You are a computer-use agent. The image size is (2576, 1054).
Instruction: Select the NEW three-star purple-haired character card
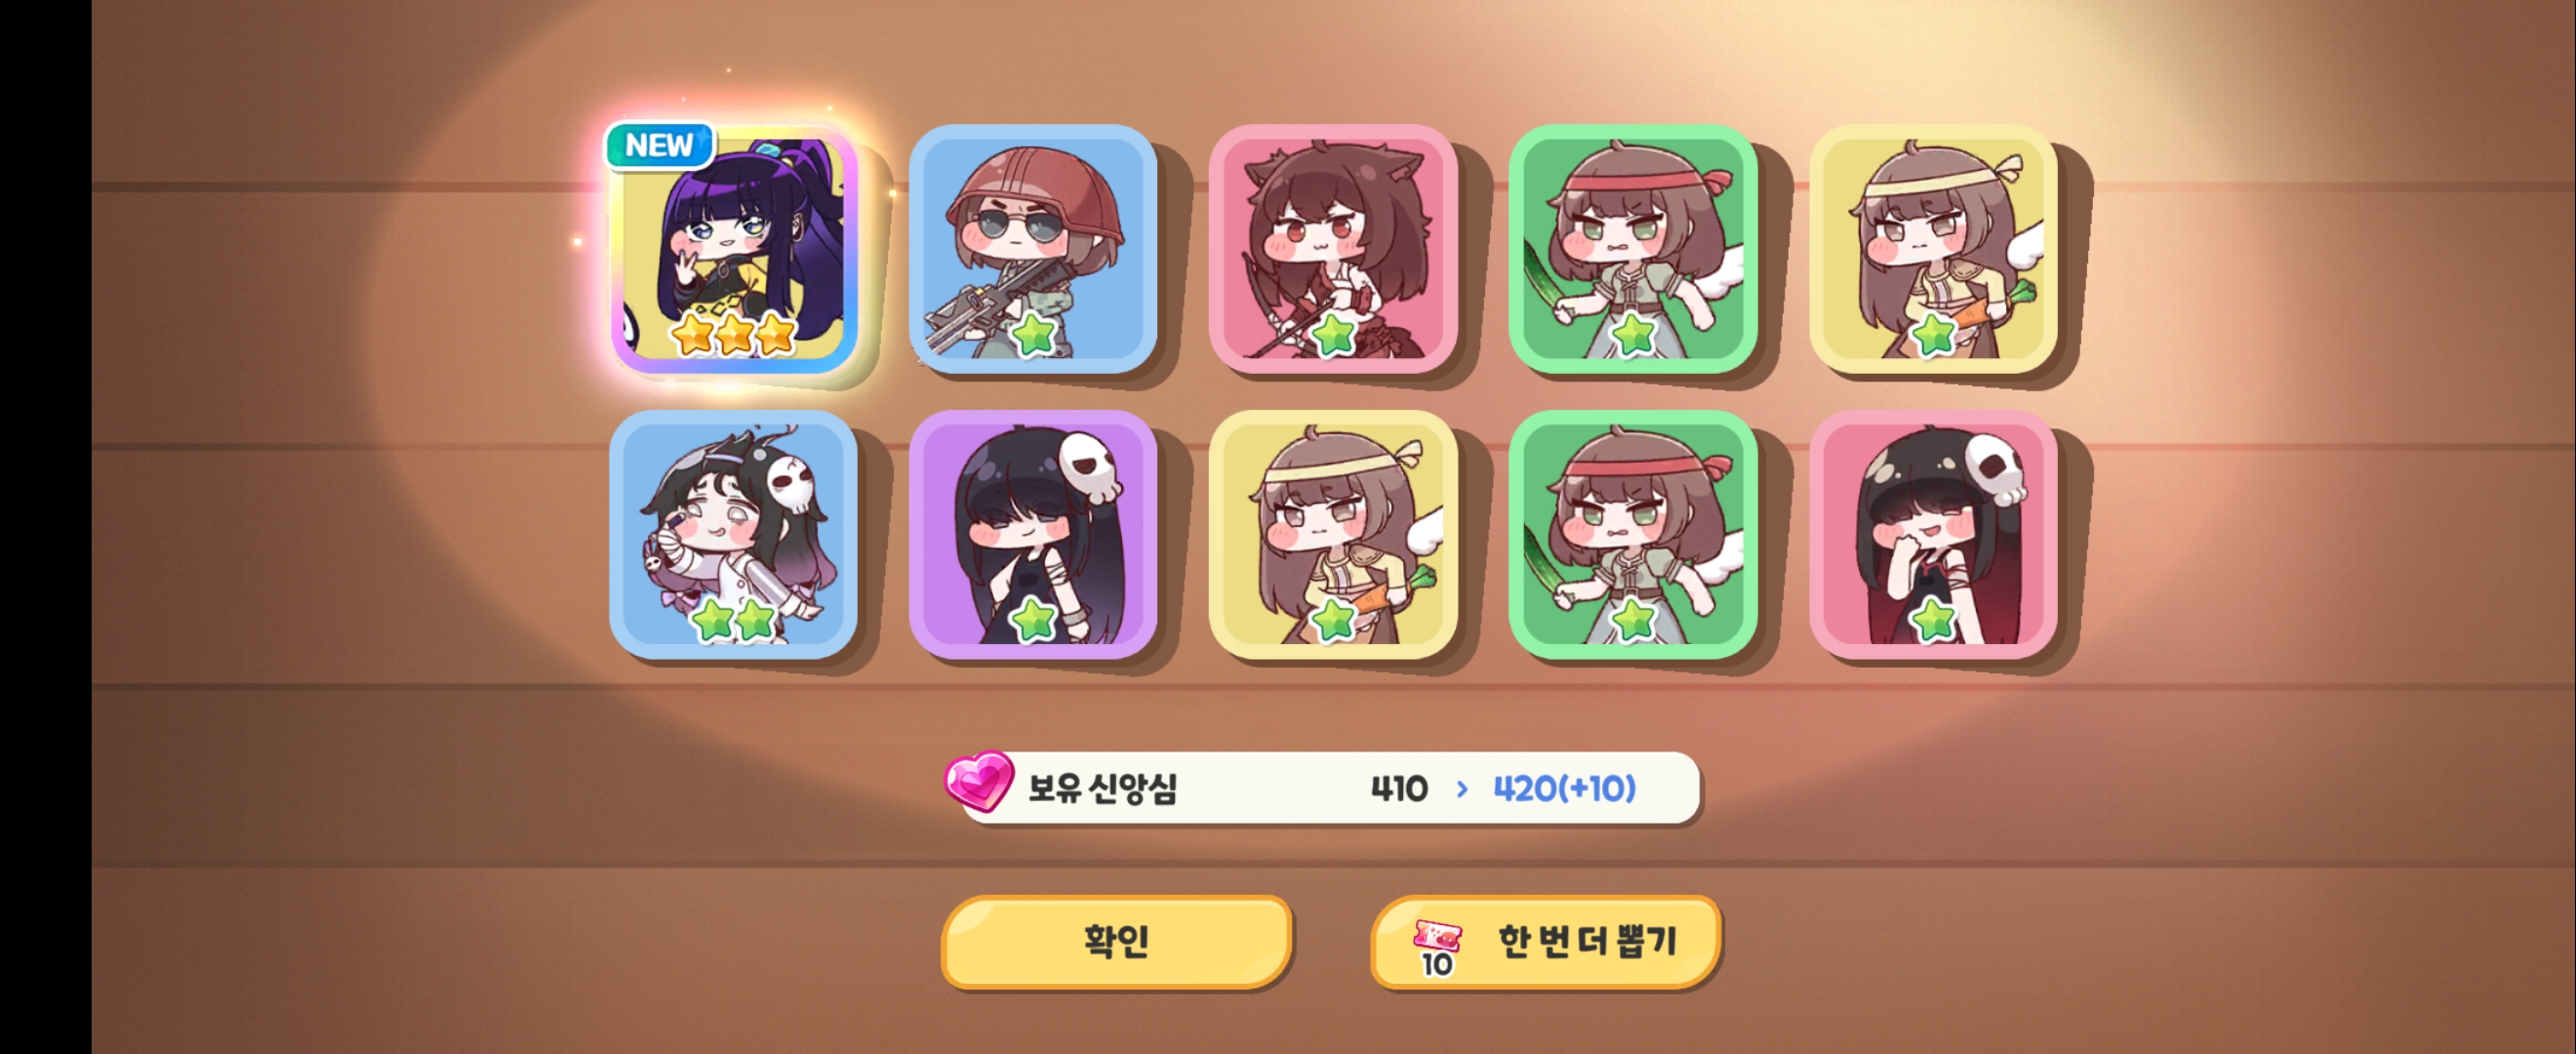pos(733,249)
